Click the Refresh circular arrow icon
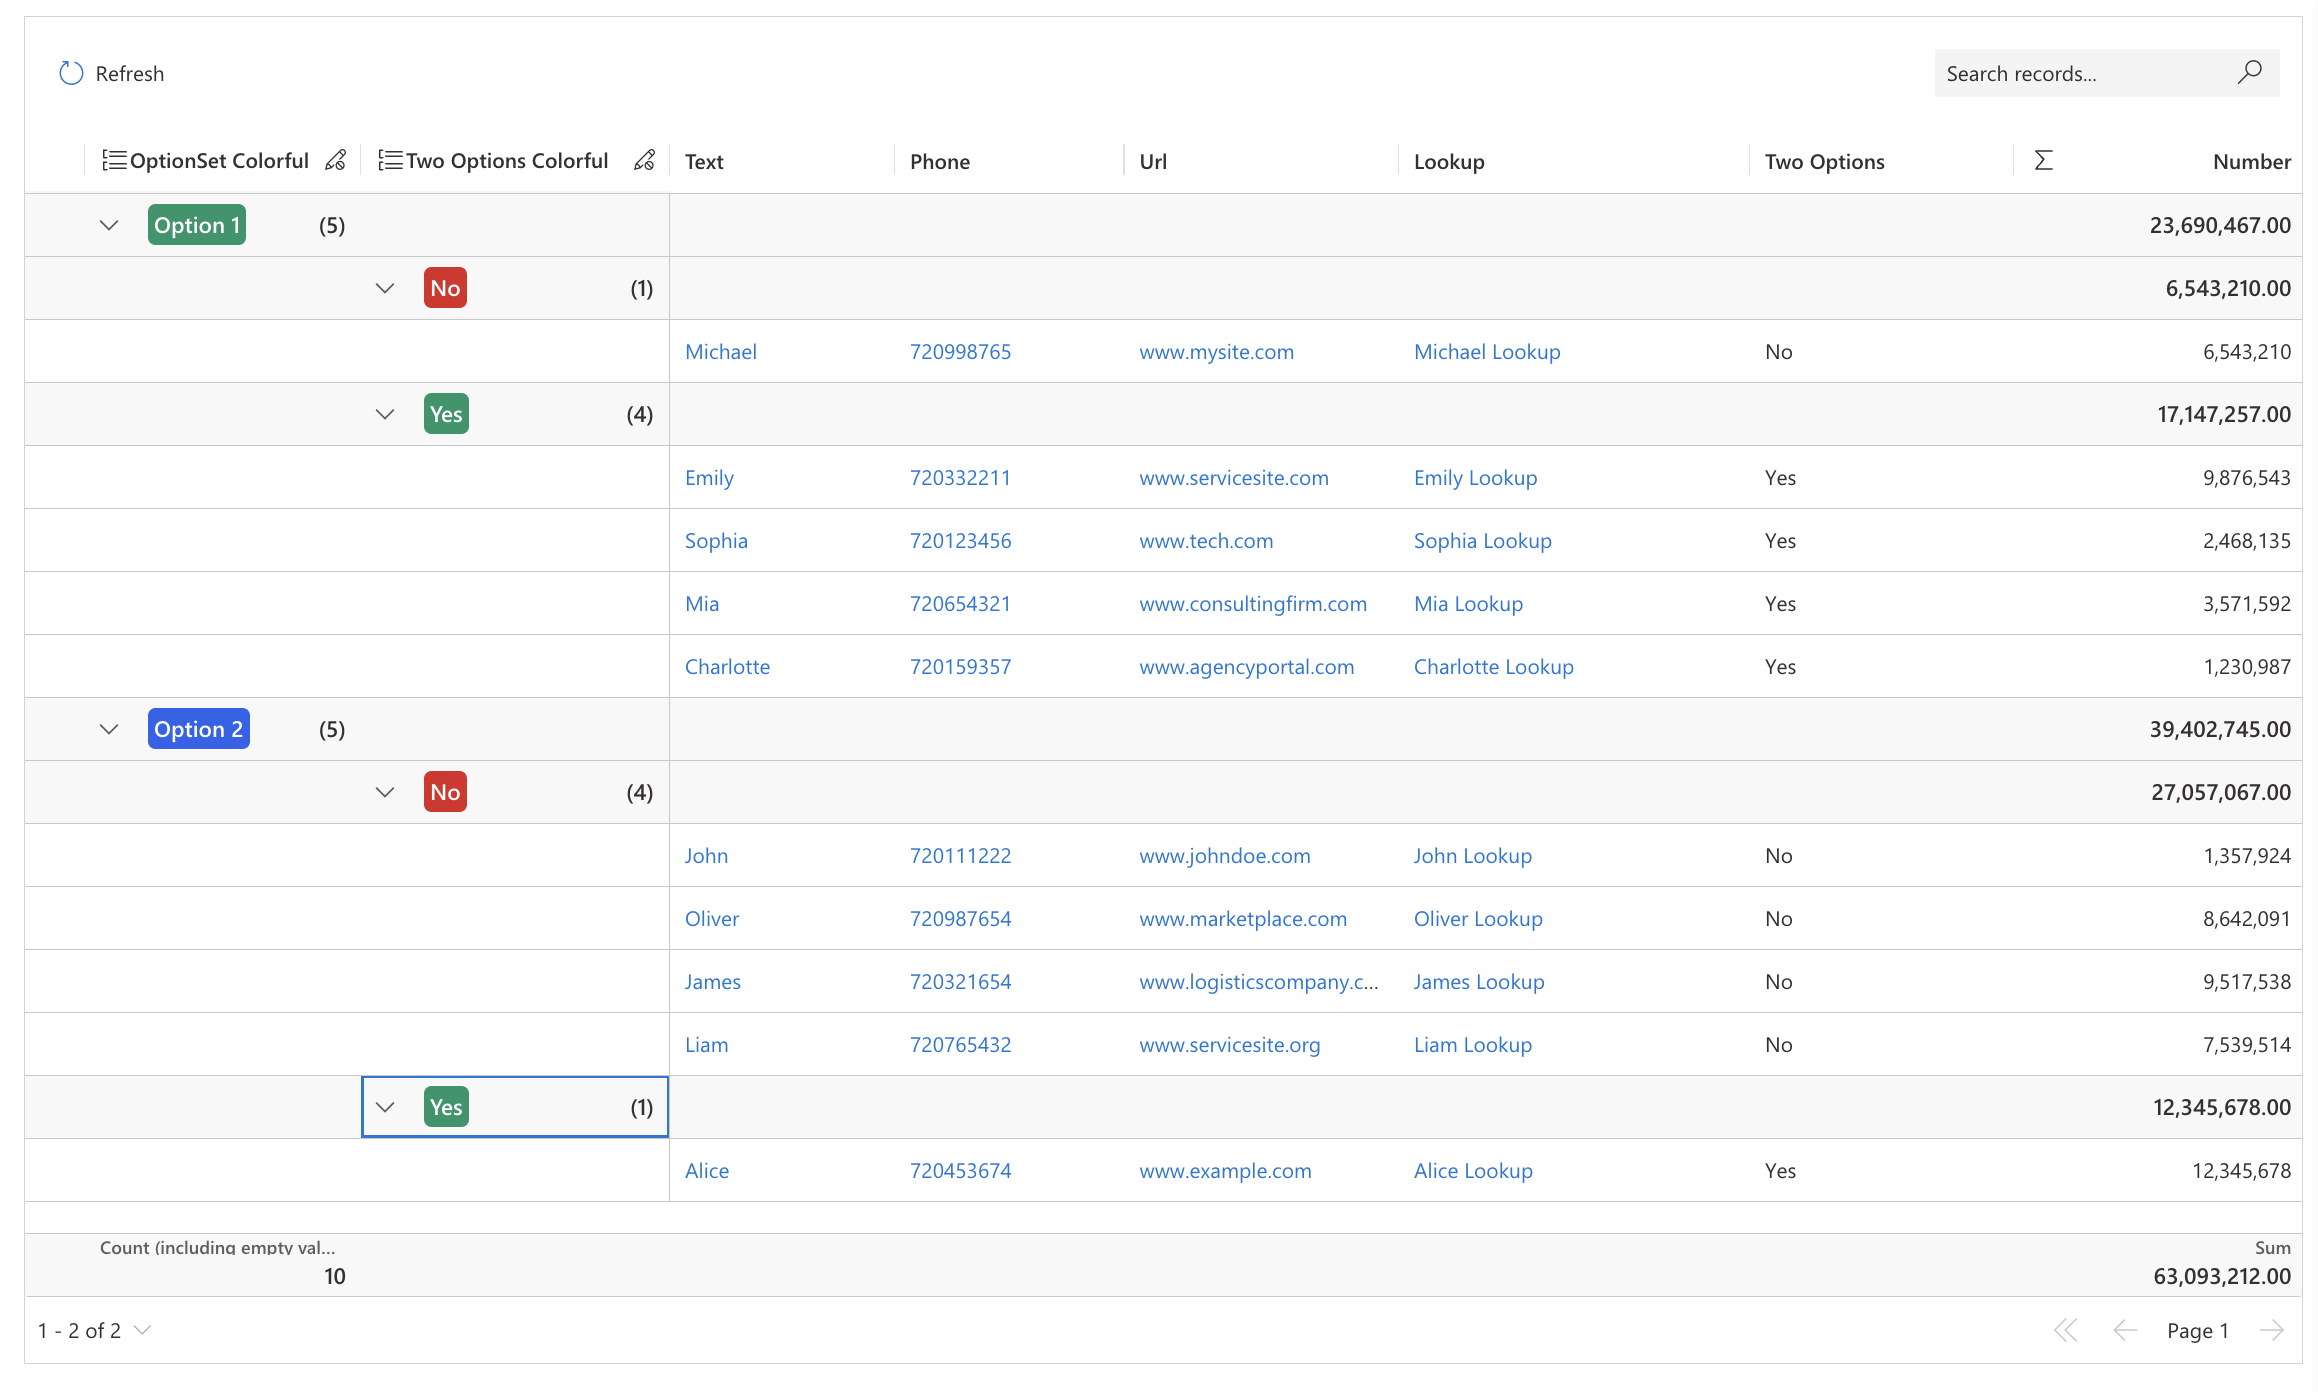The image size is (2318, 1392). [71, 73]
